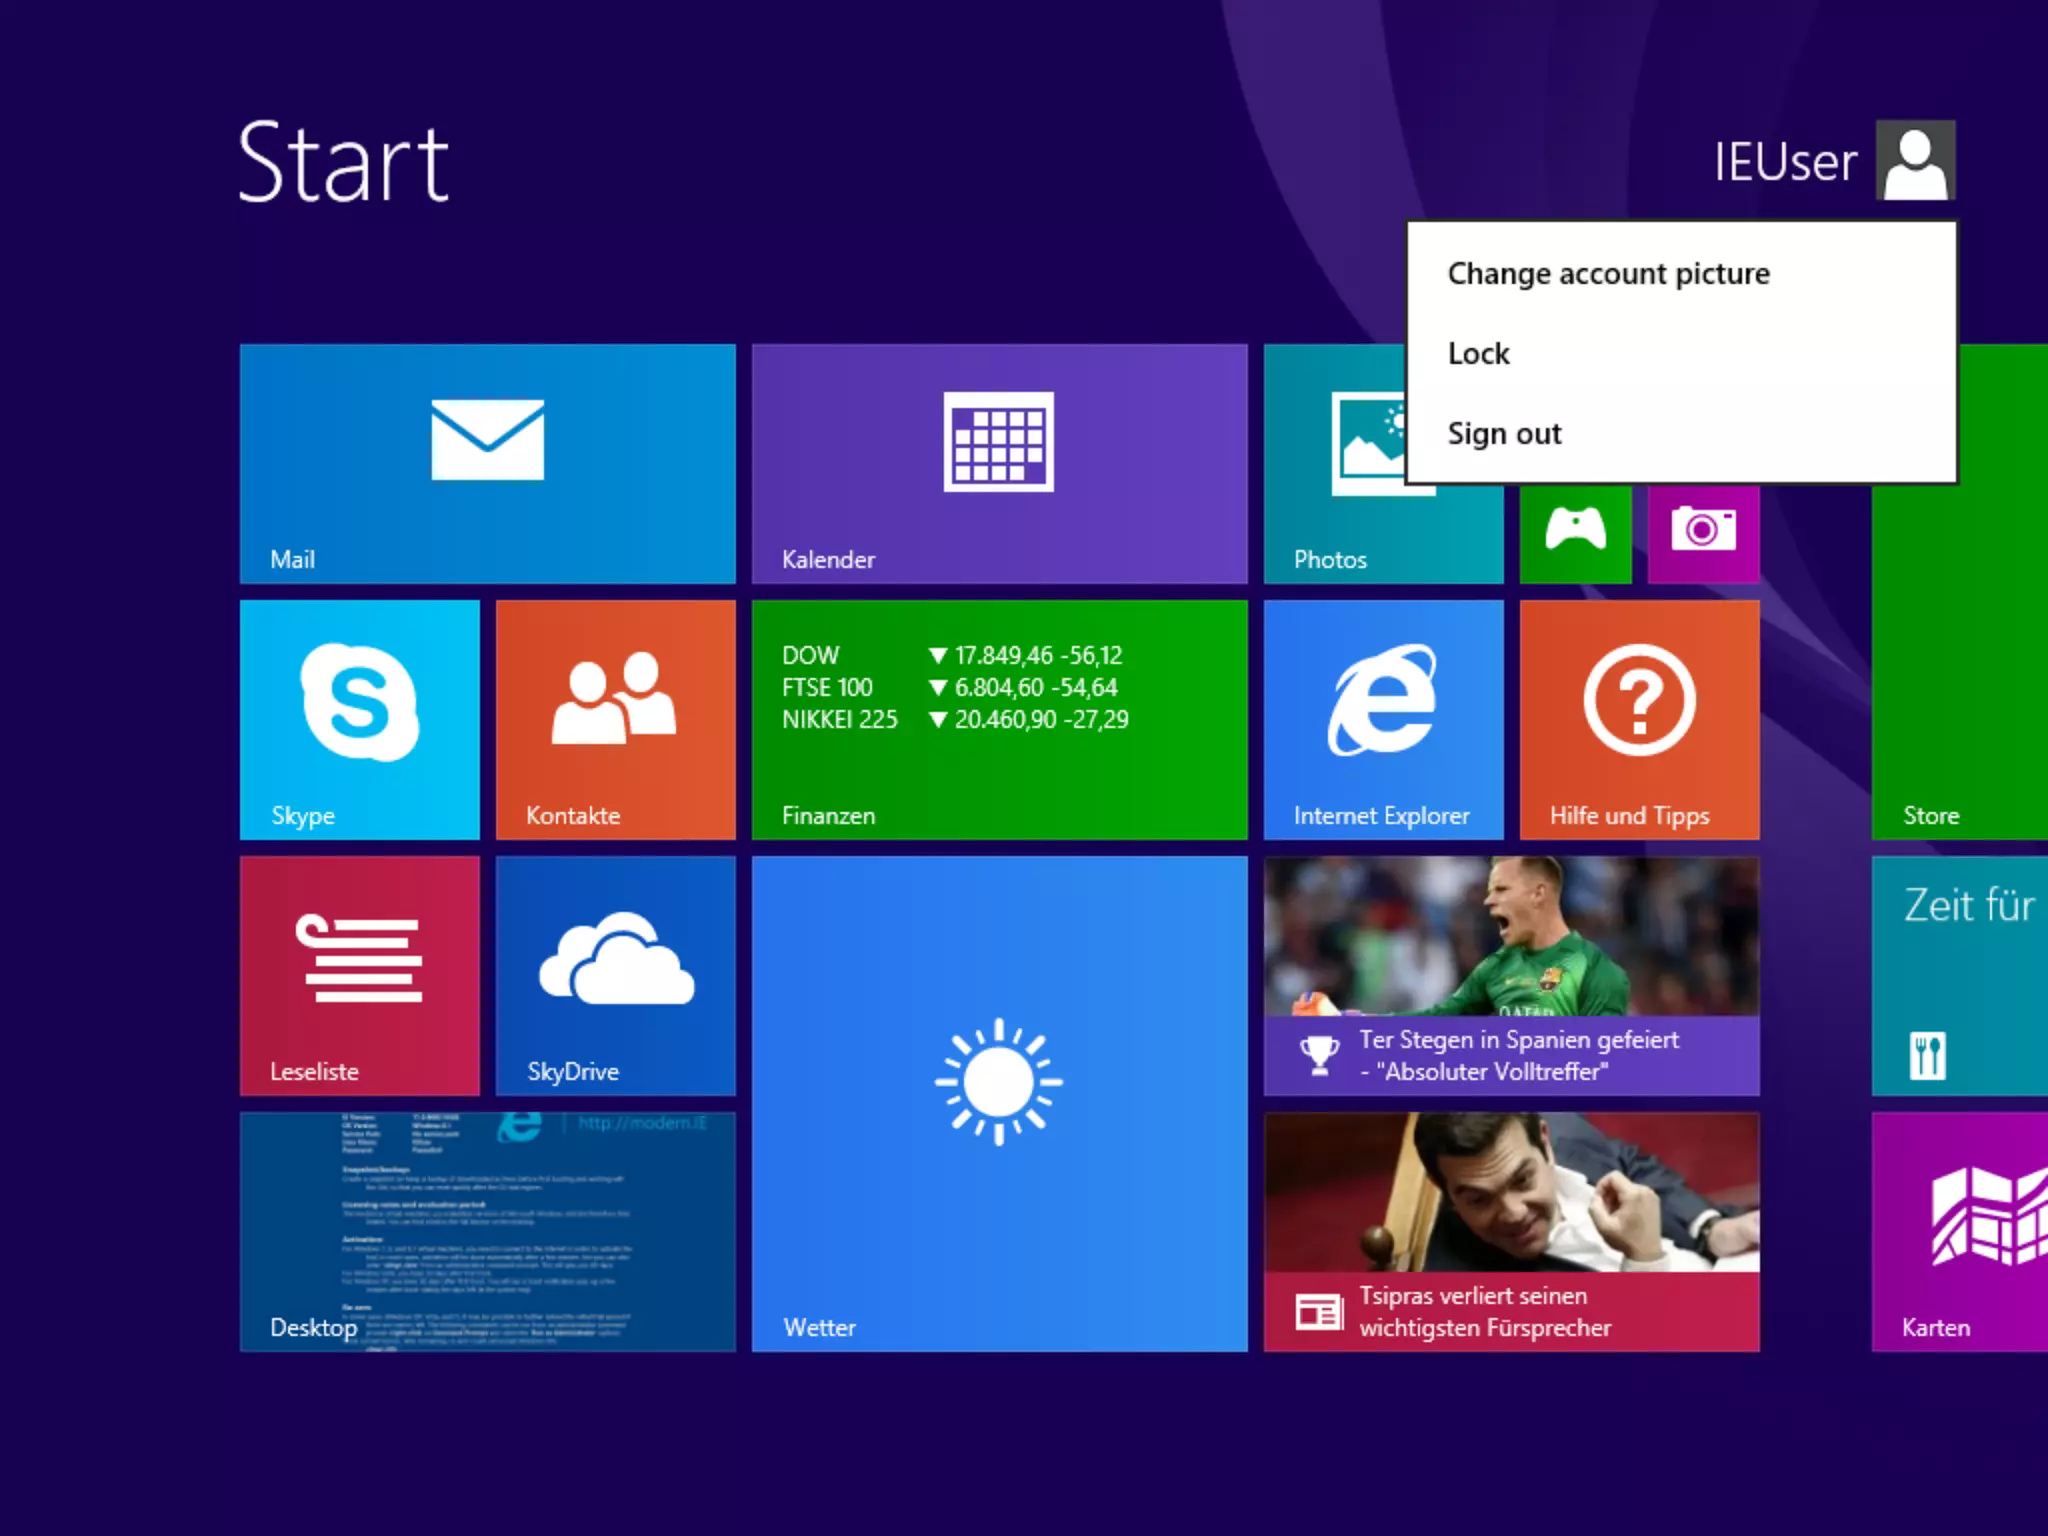Open the Finanzen stock tile
This screenshot has width=2048, height=1536.
tap(999, 719)
